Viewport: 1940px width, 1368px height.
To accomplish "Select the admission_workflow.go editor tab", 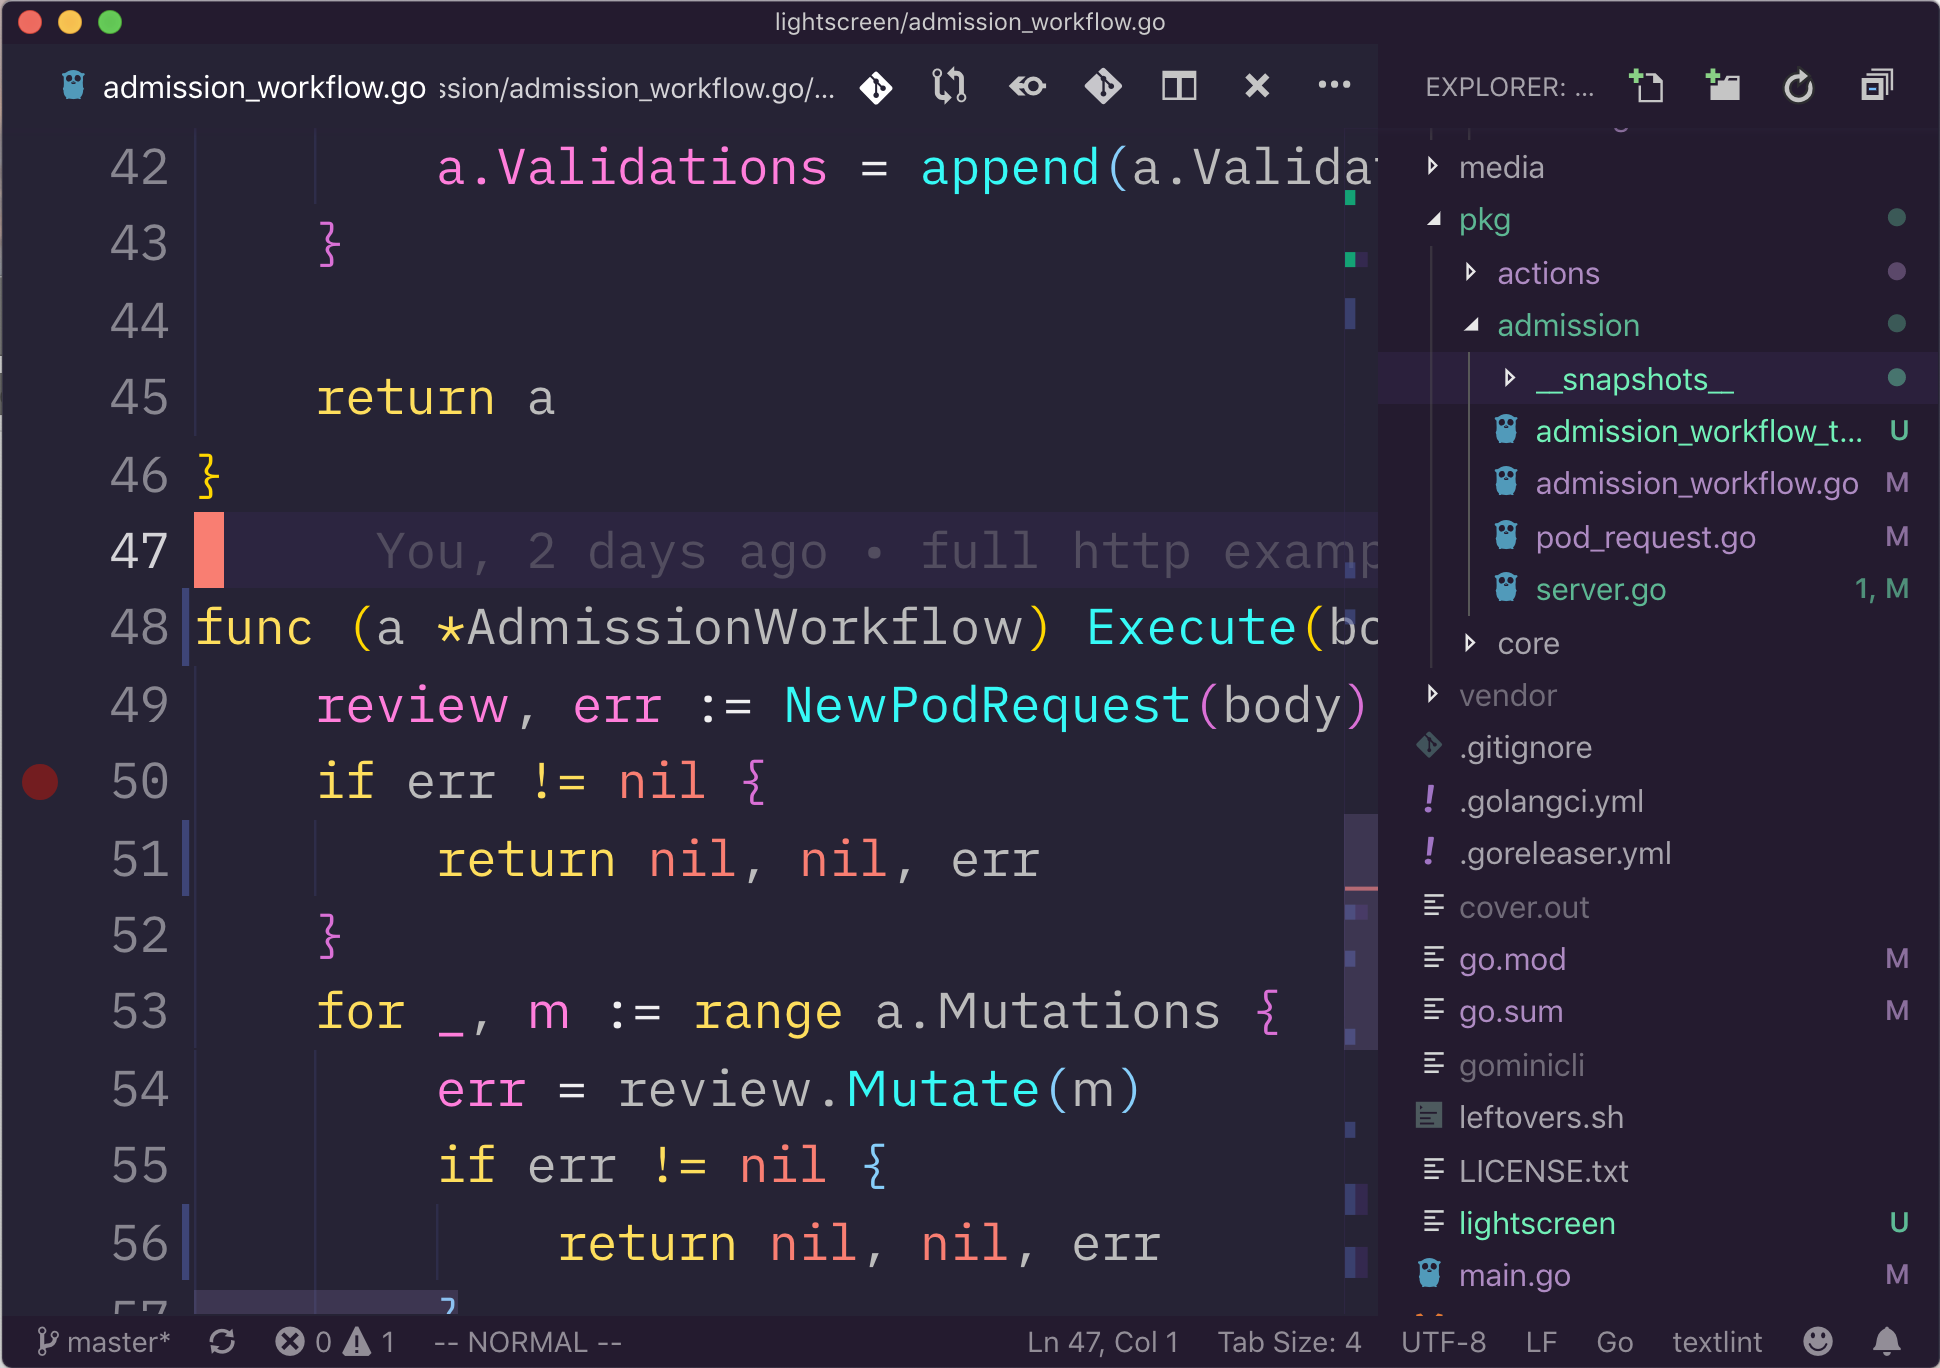I will pos(263,87).
